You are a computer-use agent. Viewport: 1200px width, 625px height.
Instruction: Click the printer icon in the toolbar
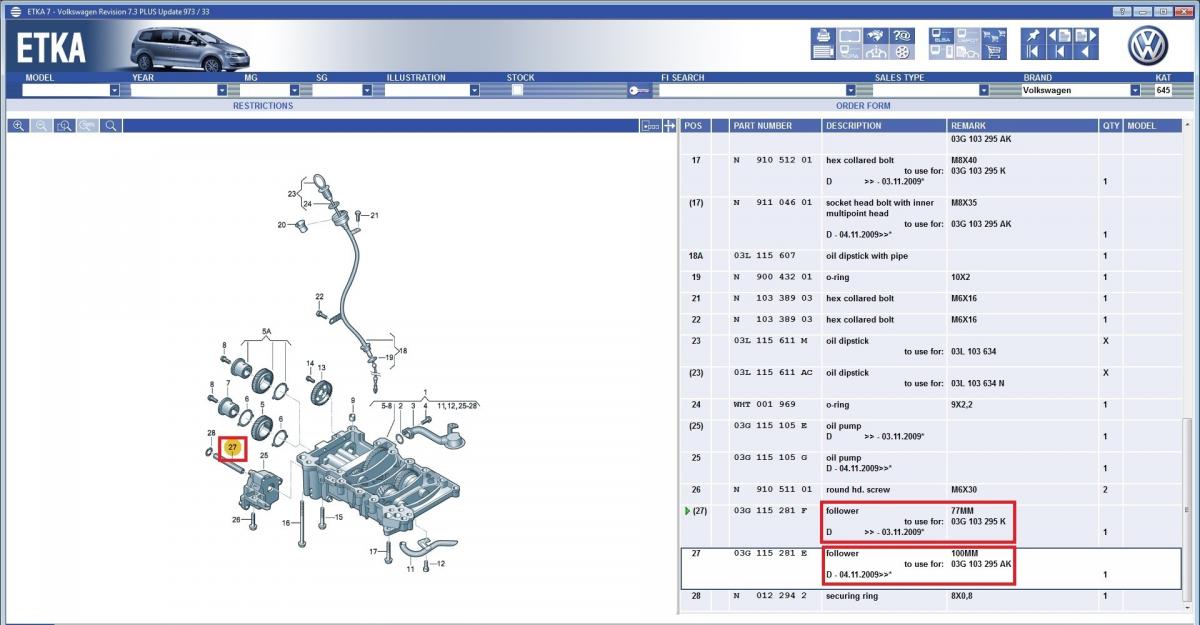[823, 35]
